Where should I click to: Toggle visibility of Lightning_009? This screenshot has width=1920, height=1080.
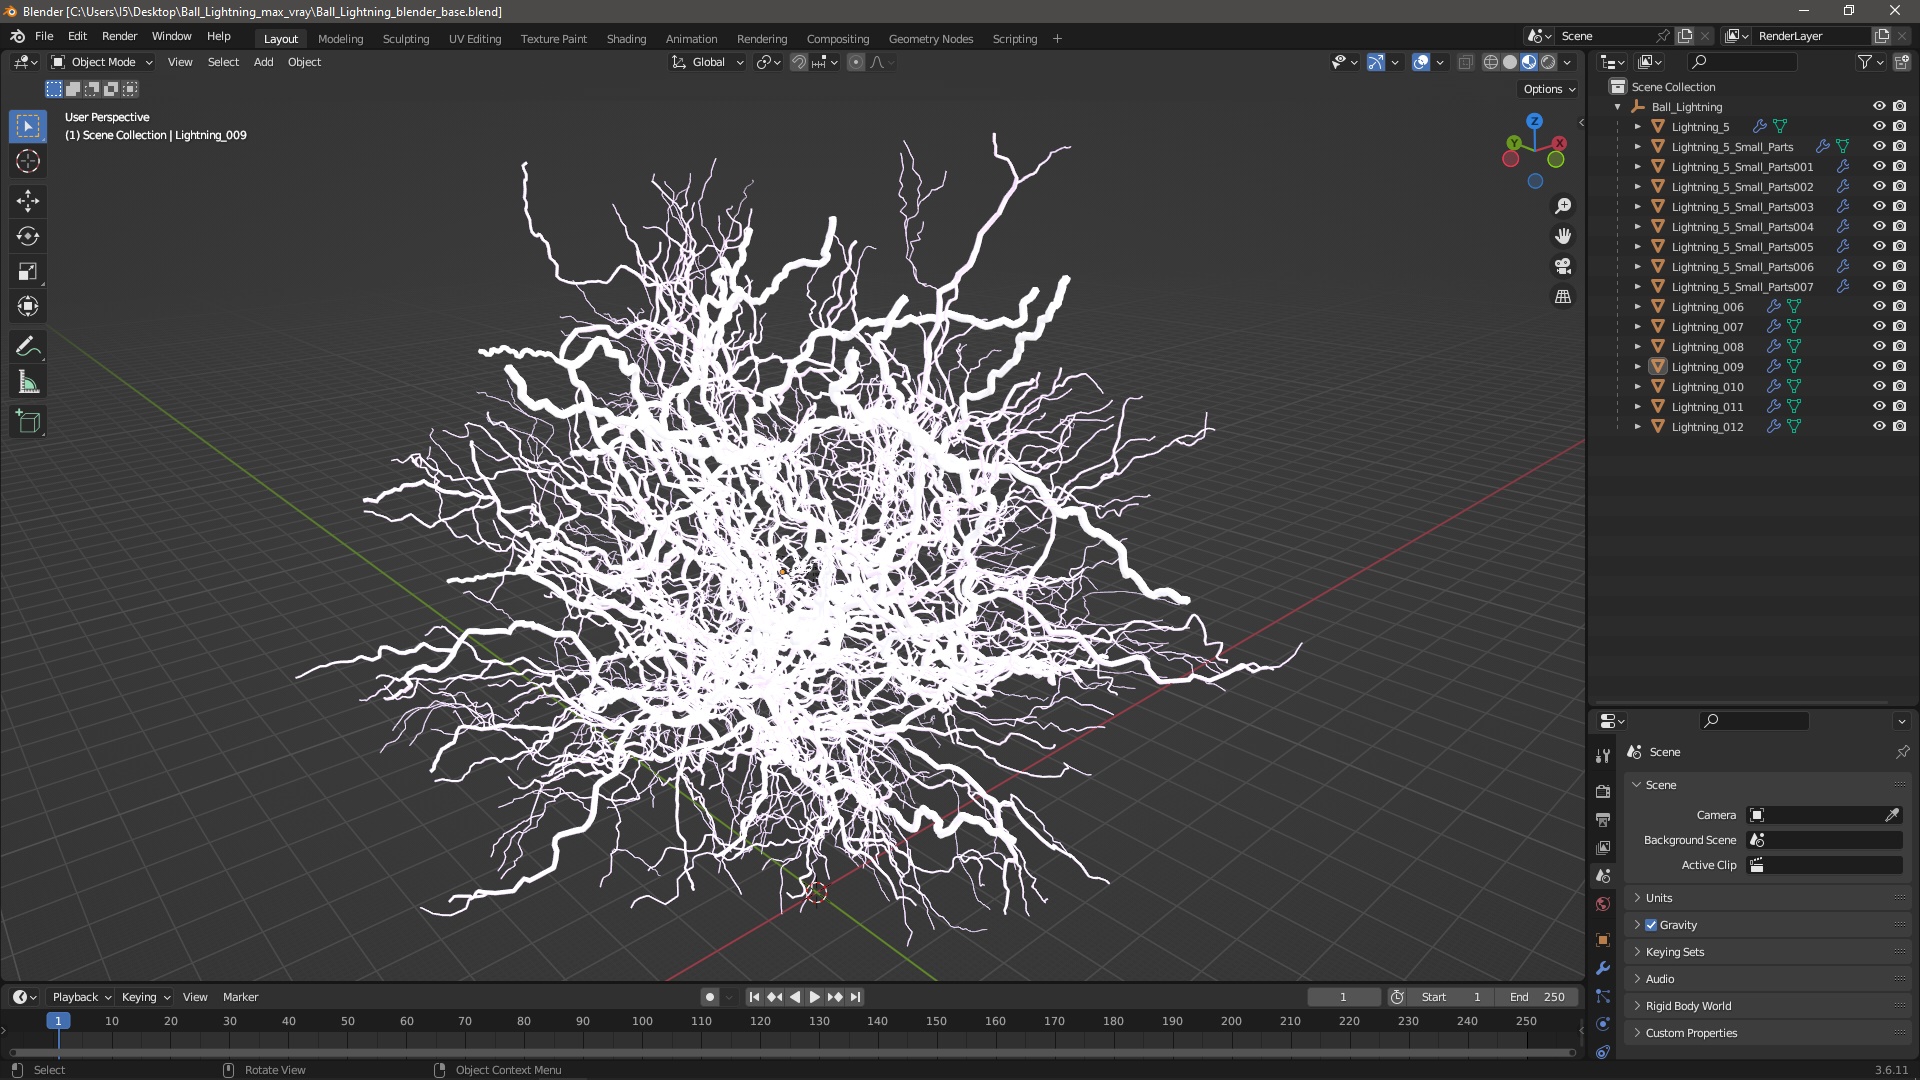point(1879,366)
